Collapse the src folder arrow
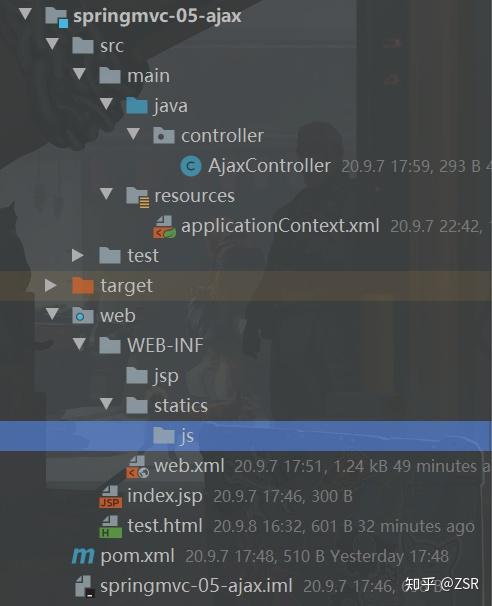This screenshot has width=492, height=606. click(x=52, y=44)
